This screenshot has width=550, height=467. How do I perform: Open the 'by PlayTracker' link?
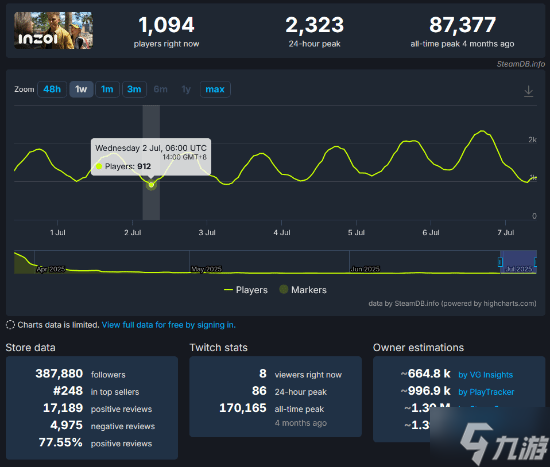pyautogui.click(x=486, y=392)
